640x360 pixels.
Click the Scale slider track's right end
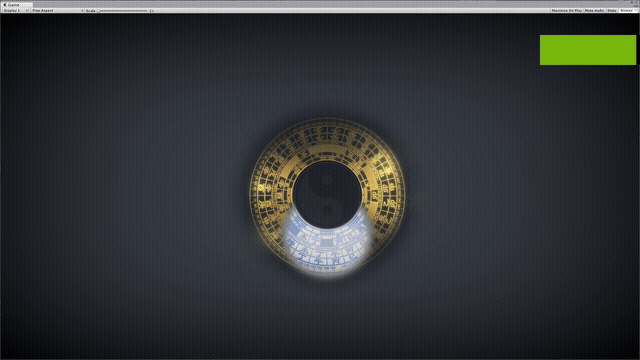(x=146, y=11)
